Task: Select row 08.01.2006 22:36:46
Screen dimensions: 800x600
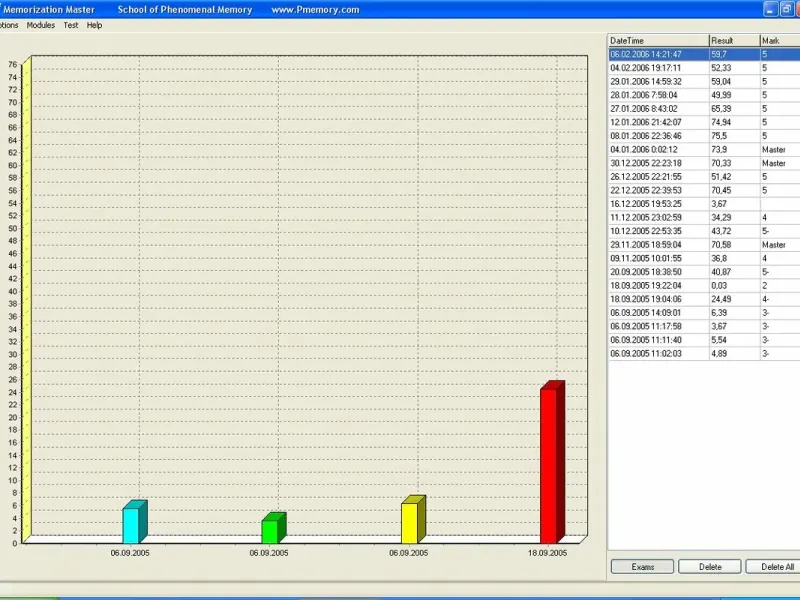Action: 704,136
